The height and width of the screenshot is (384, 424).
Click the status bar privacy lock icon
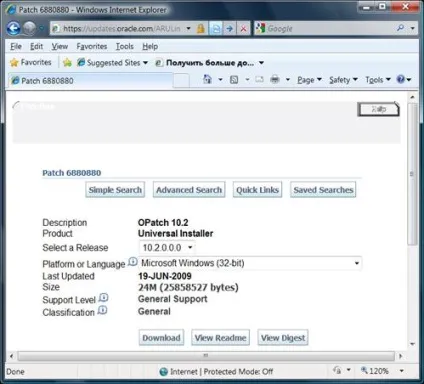337,370
